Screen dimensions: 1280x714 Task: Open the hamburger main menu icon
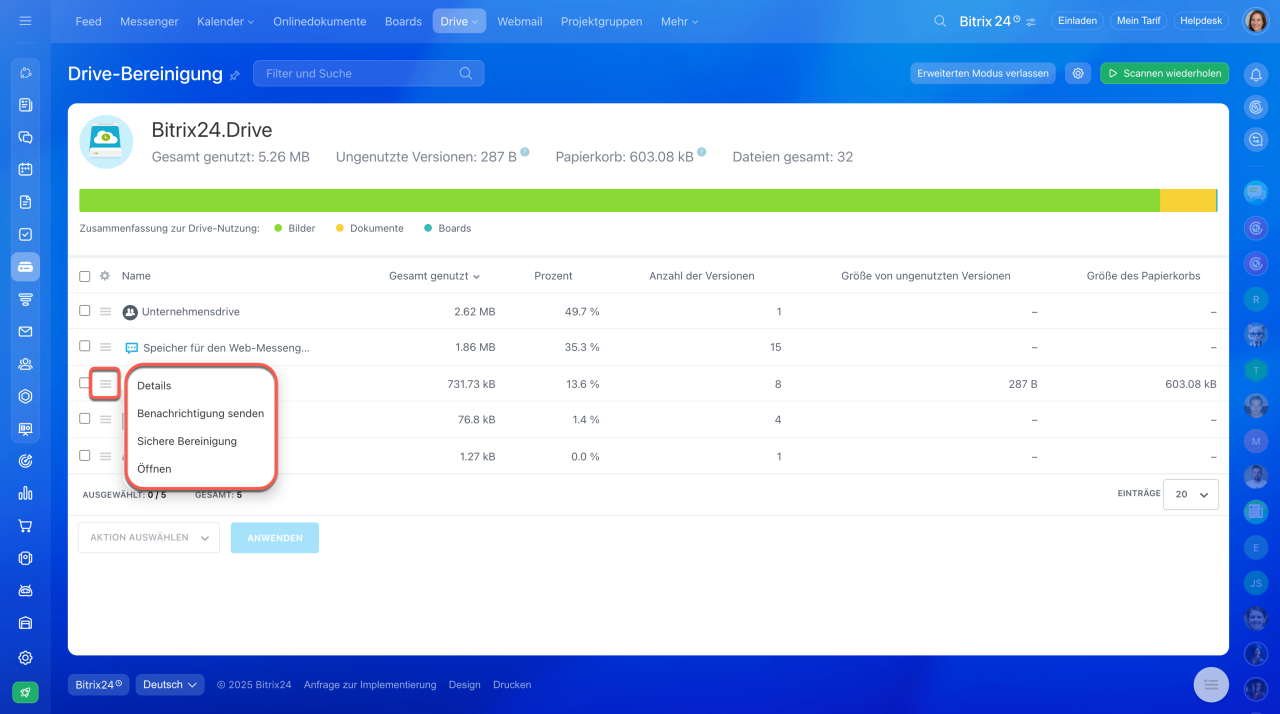pos(25,21)
